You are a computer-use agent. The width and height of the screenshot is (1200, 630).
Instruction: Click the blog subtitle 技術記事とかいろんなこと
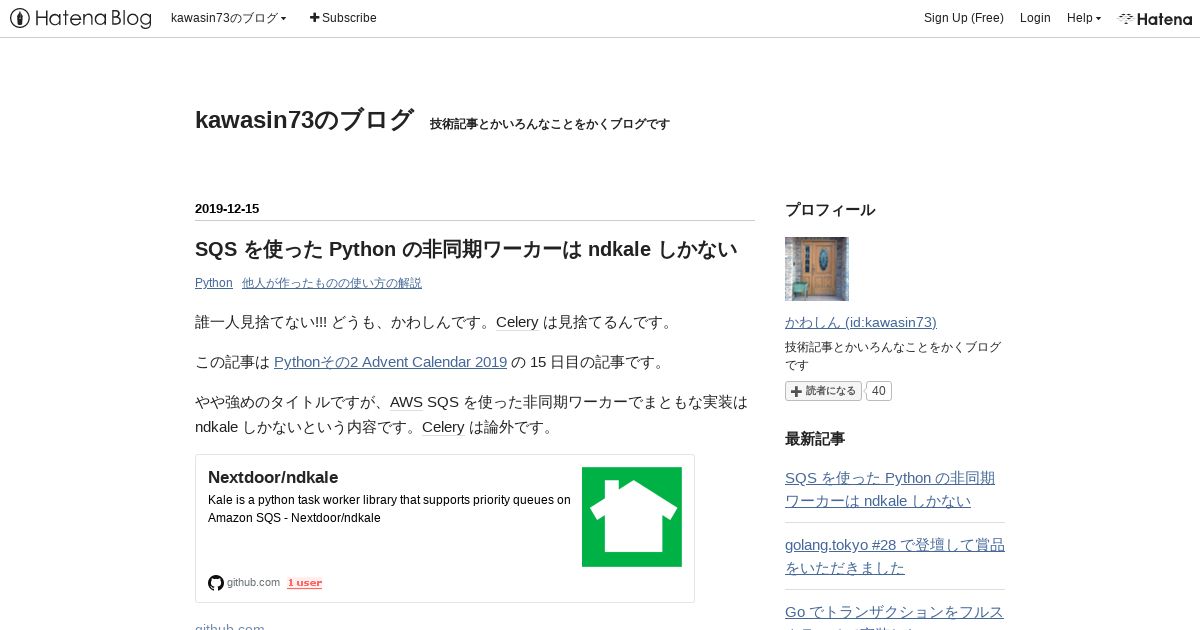pyautogui.click(x=550, y=124)
